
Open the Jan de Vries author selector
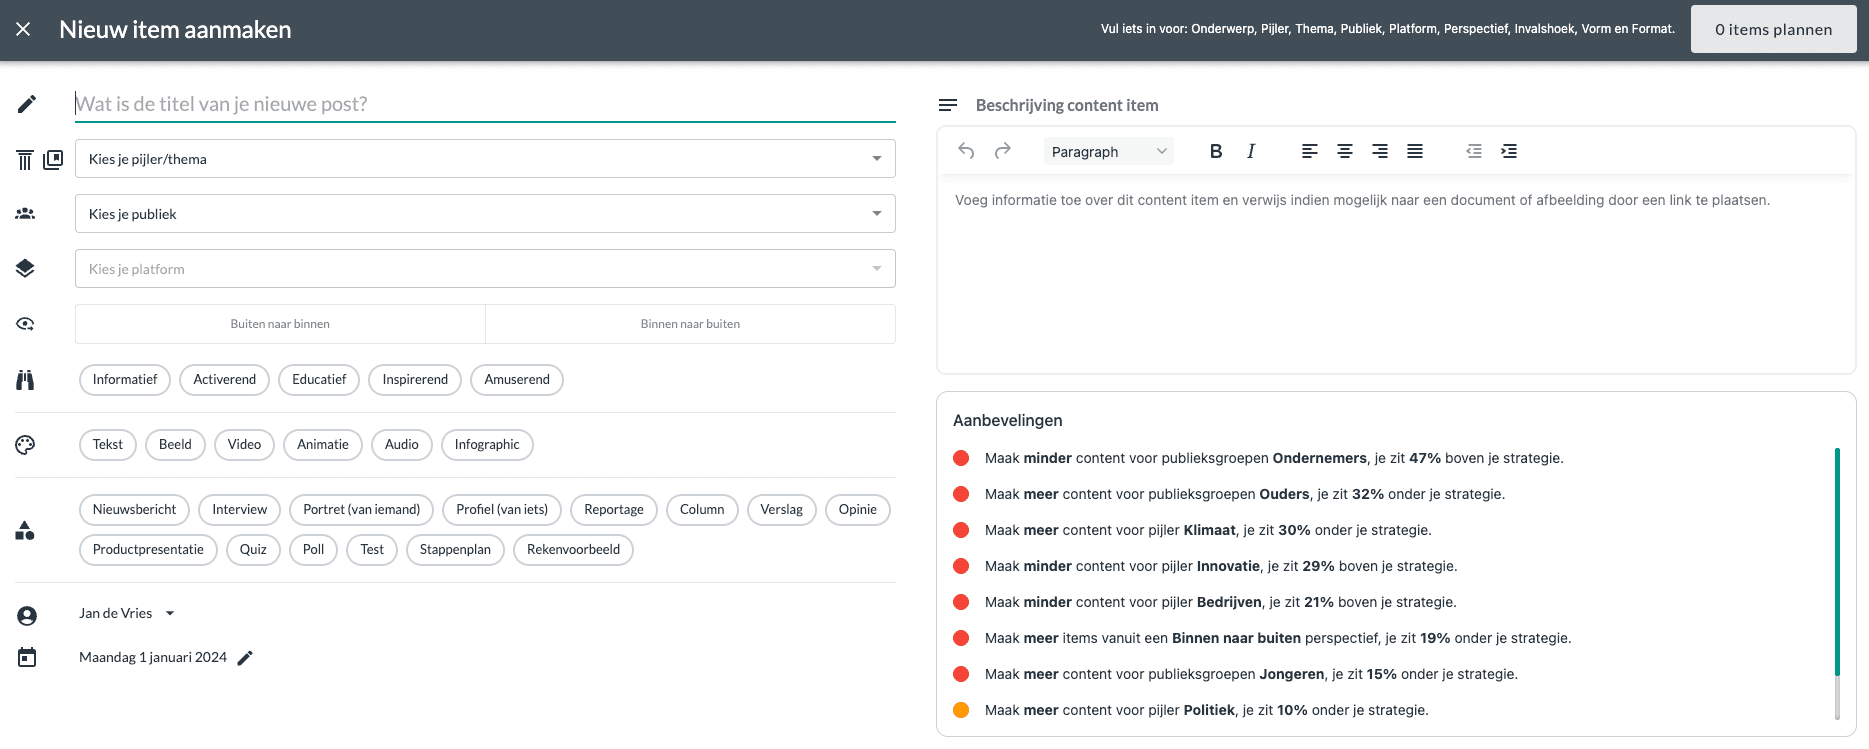(127, 613)
